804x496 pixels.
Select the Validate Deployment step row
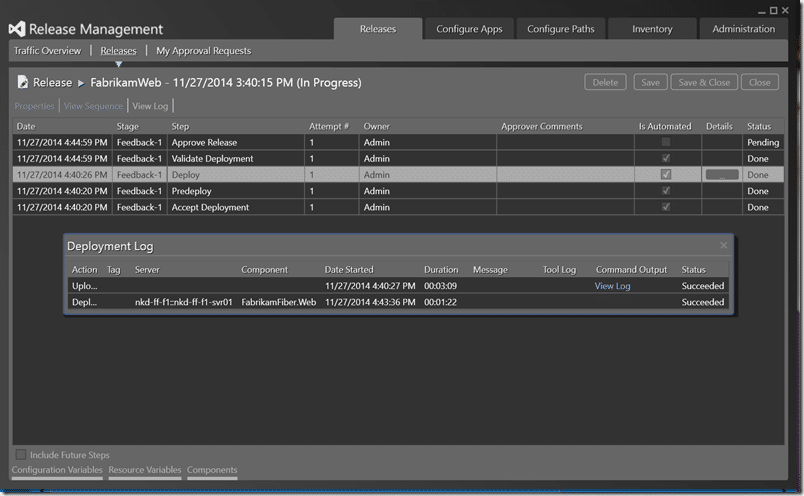(398, 158)
